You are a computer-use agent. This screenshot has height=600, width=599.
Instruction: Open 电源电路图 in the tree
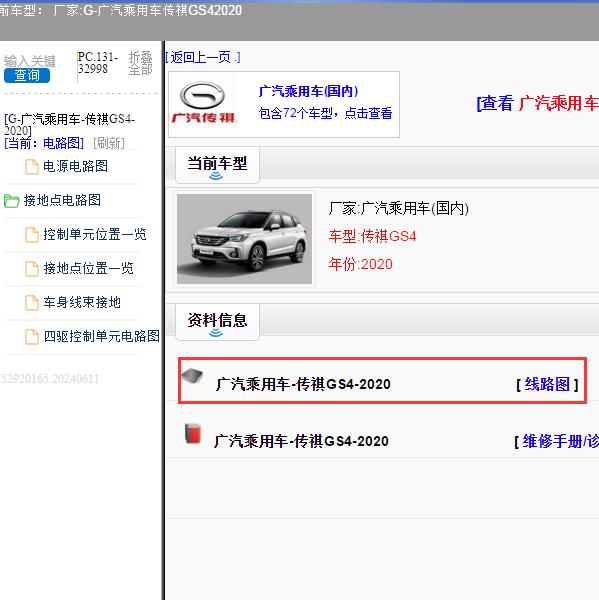75,166
